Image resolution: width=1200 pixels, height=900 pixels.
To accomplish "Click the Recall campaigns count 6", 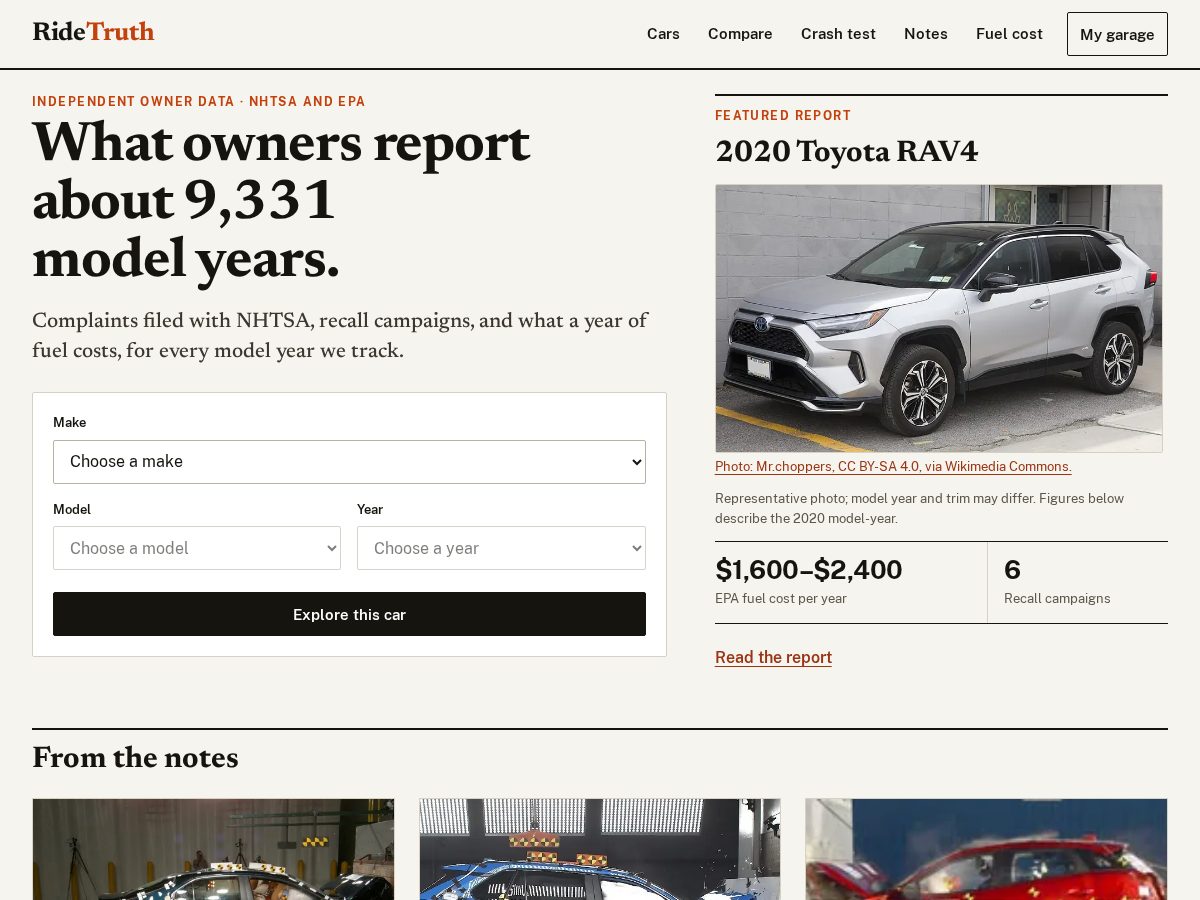I will tap(1012, 570).
